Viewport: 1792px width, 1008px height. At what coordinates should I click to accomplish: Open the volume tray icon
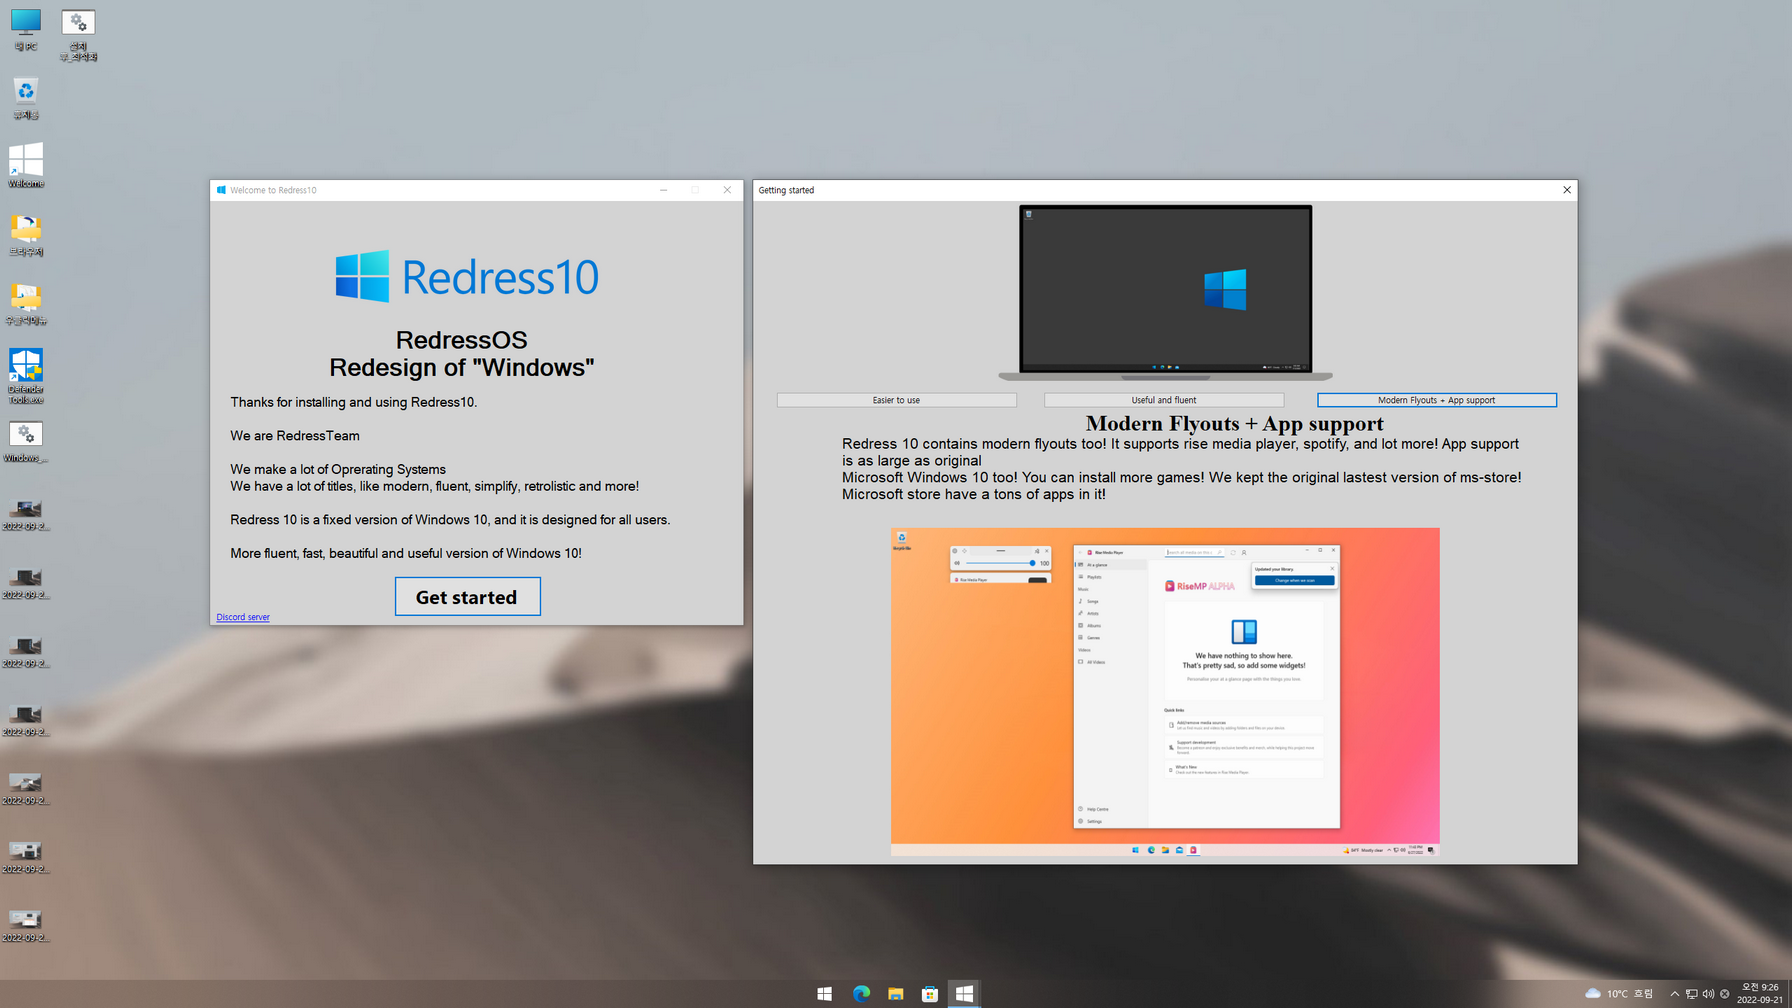click(x=1708, y=994)
